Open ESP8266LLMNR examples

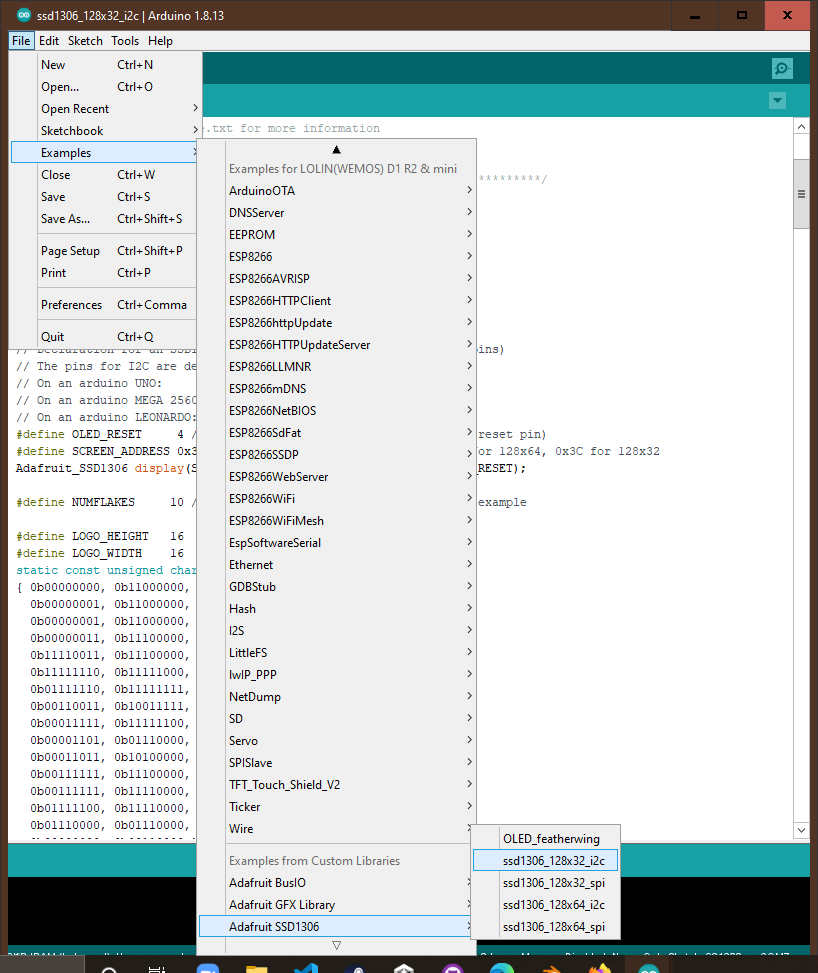(x=337, y=367)
